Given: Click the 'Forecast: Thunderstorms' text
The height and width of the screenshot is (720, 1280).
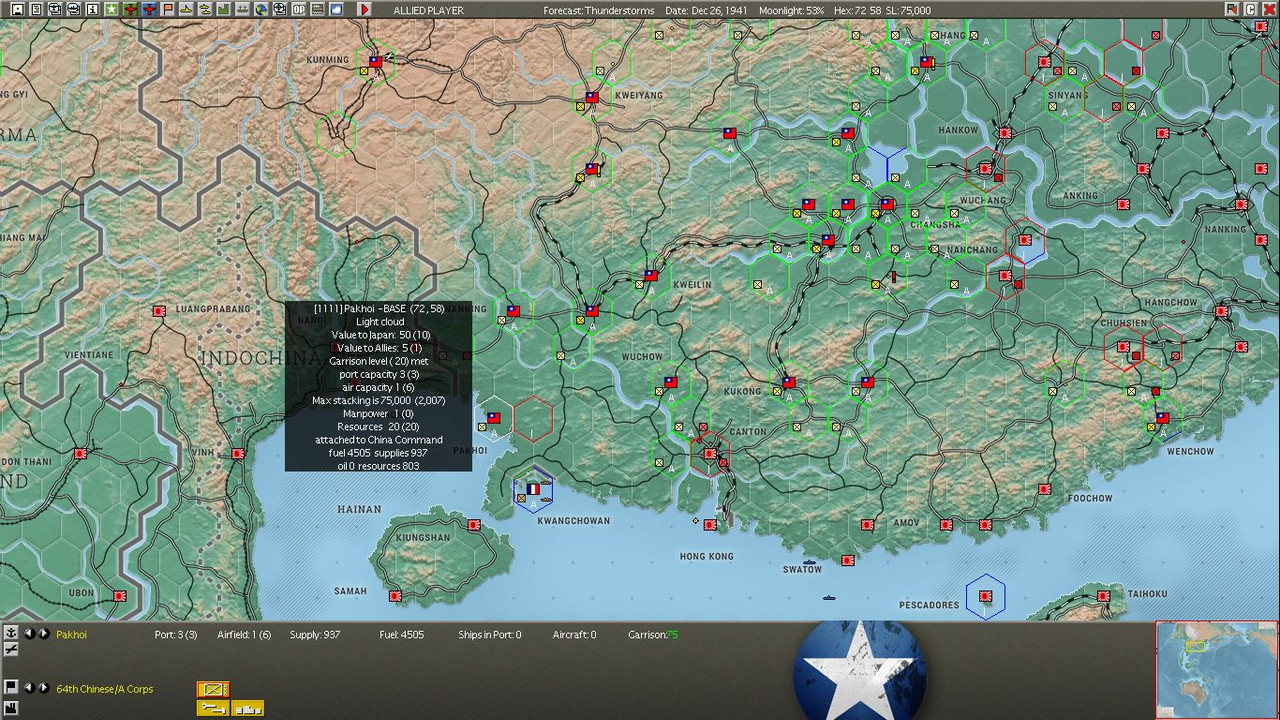Looking at the screenshot, I should 599,11.
